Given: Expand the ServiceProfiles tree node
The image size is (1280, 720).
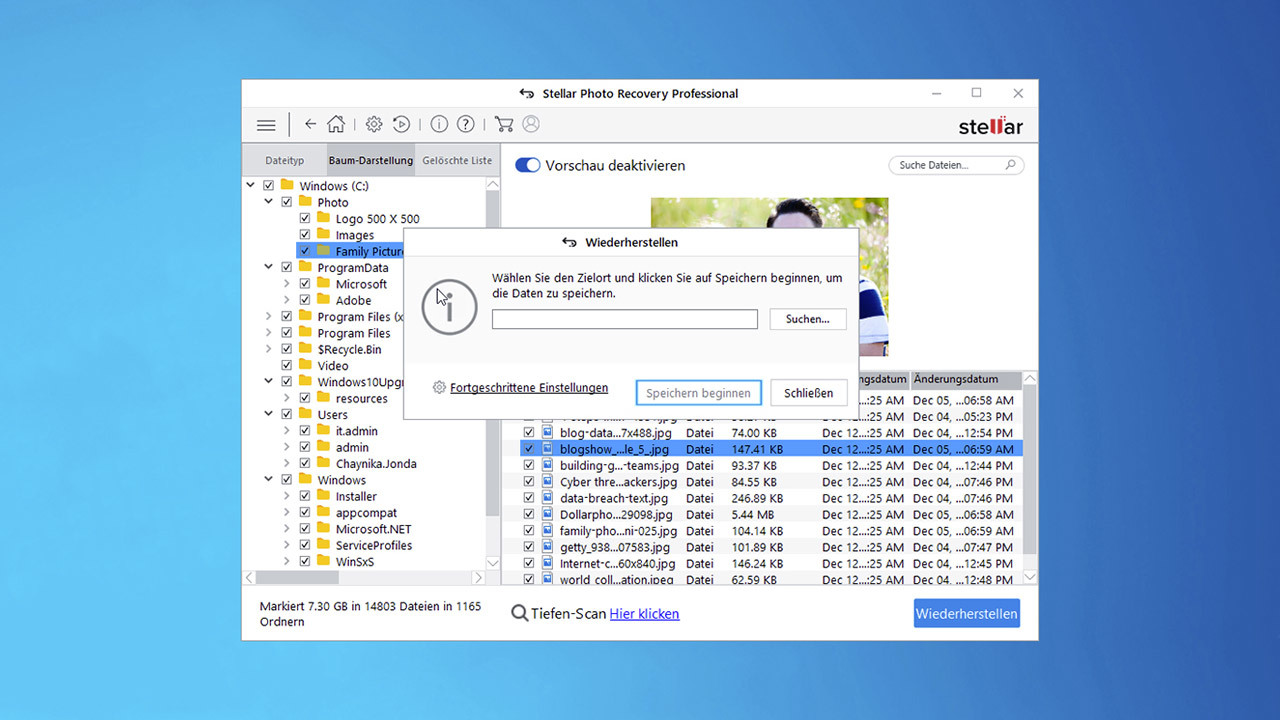Looking at the screenshot, I should click(286, 545).
